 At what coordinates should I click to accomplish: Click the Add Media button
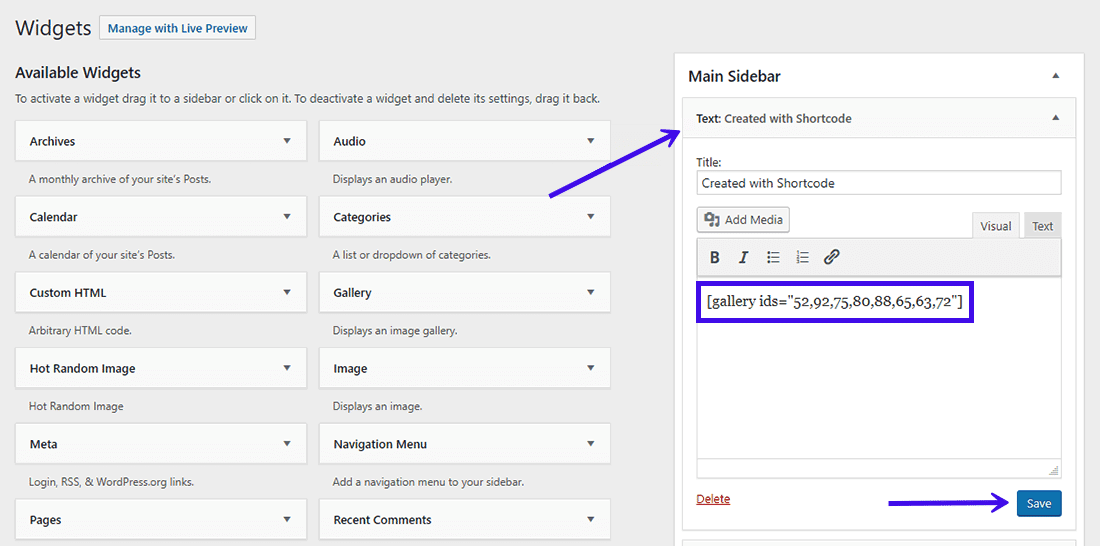743,220
